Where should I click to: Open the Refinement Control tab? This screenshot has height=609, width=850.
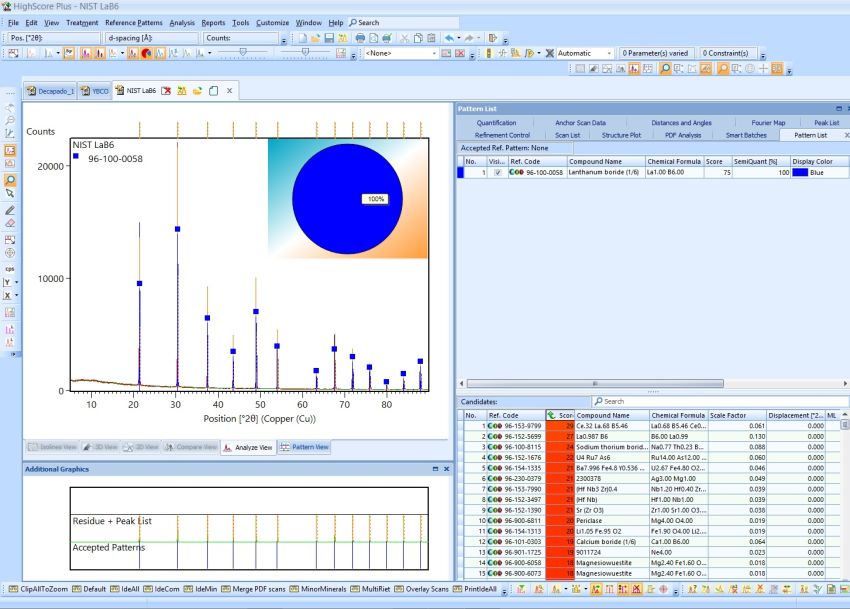click(502, 135)
